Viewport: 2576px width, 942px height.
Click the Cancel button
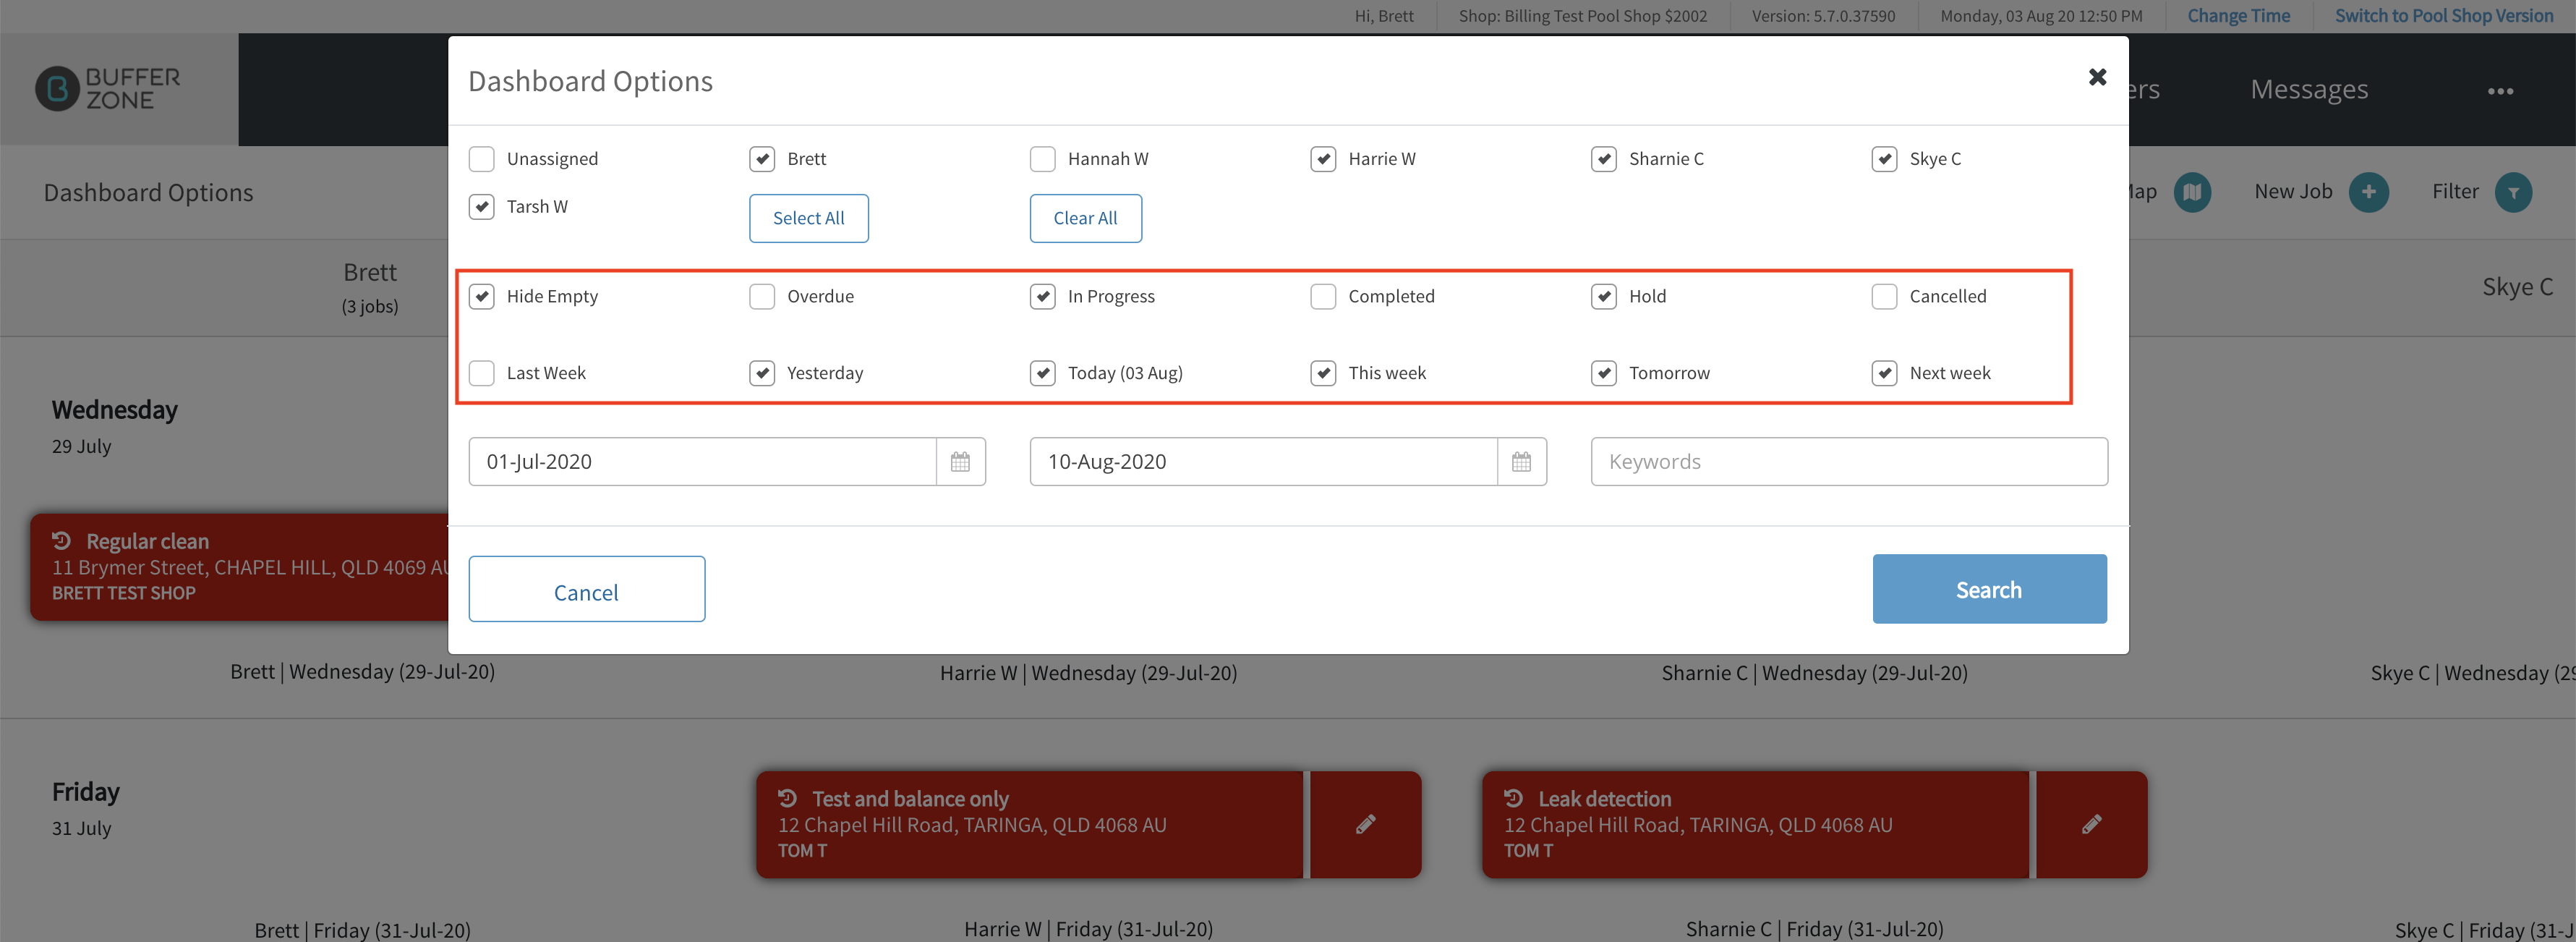tap(586, 590)
